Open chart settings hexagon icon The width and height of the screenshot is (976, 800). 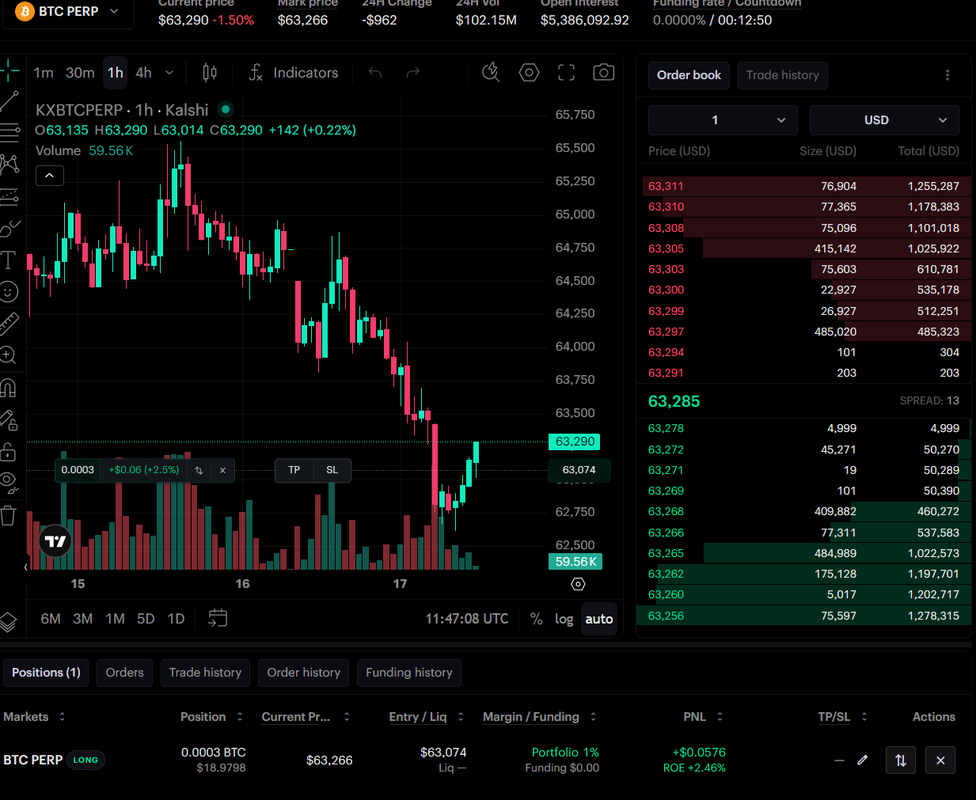tap(528, 73)
